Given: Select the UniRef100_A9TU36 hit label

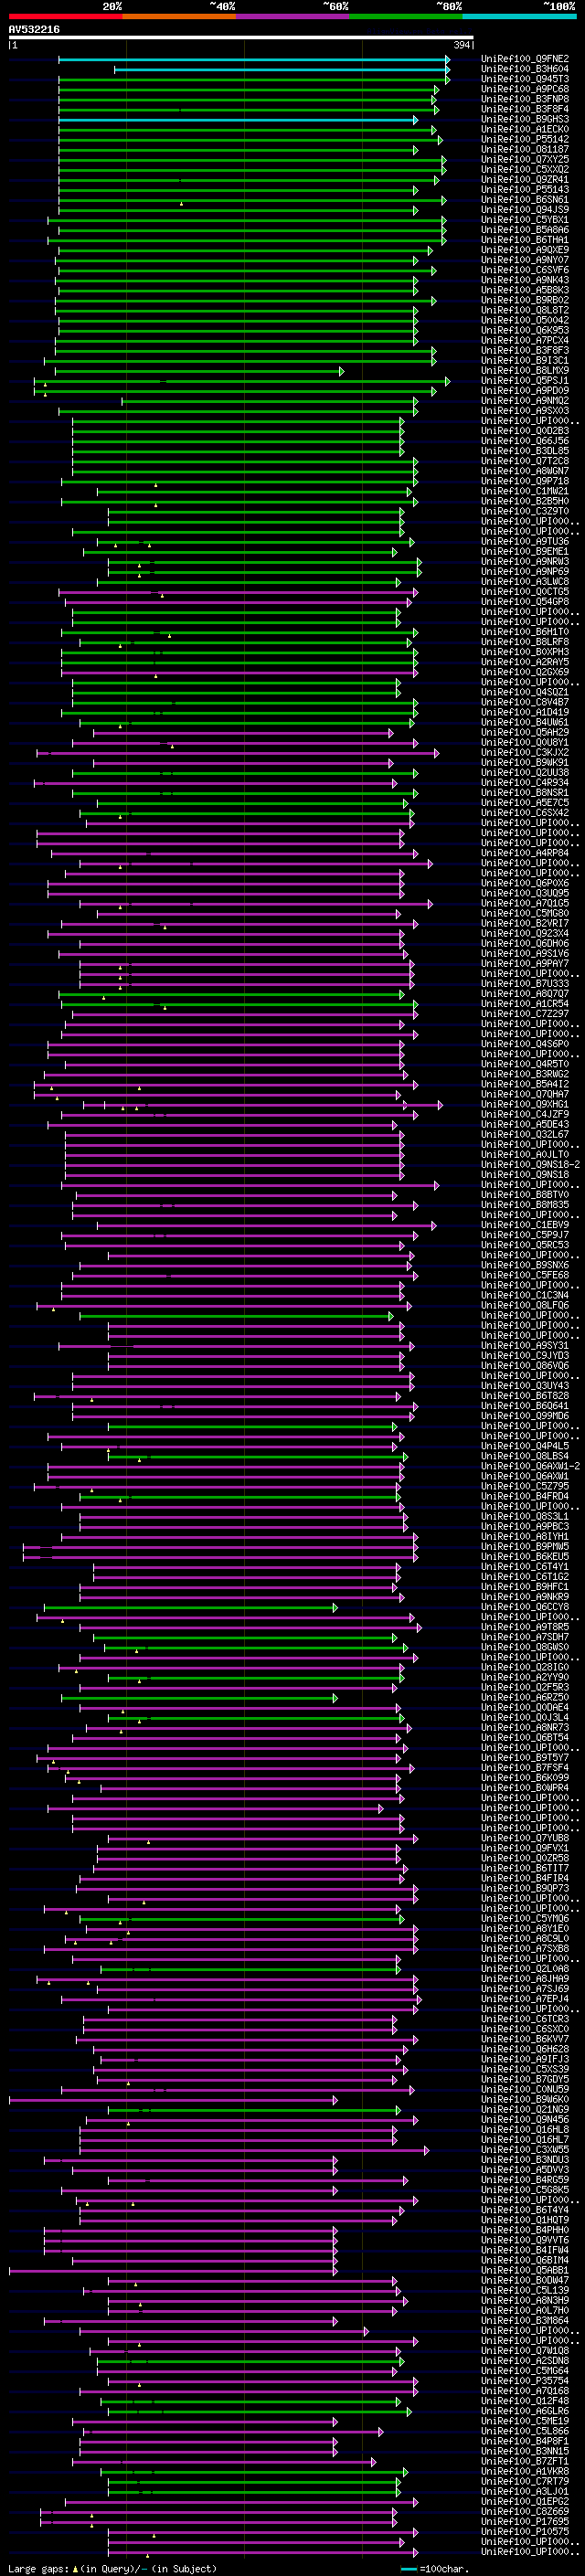Looking at the screenshot, I should point(525,541).
